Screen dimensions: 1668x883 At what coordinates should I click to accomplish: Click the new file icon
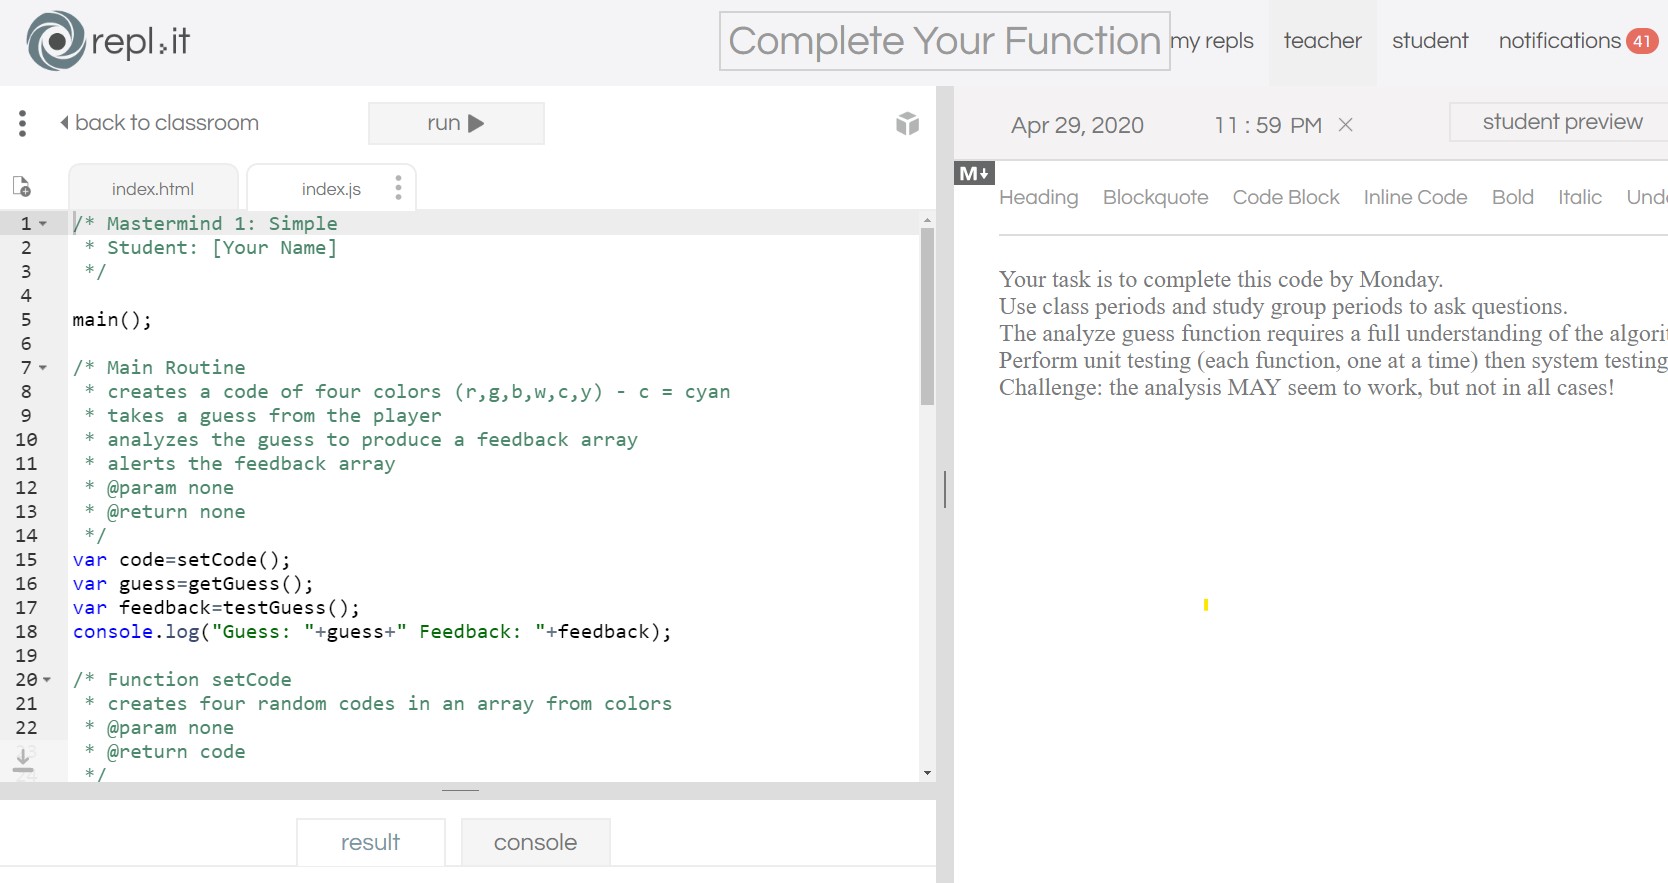pos(21,187)
